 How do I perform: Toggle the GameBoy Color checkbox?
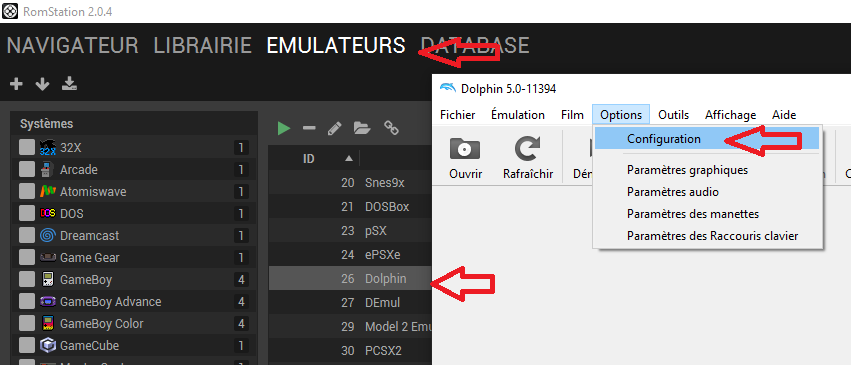click(x=26, y=323)
